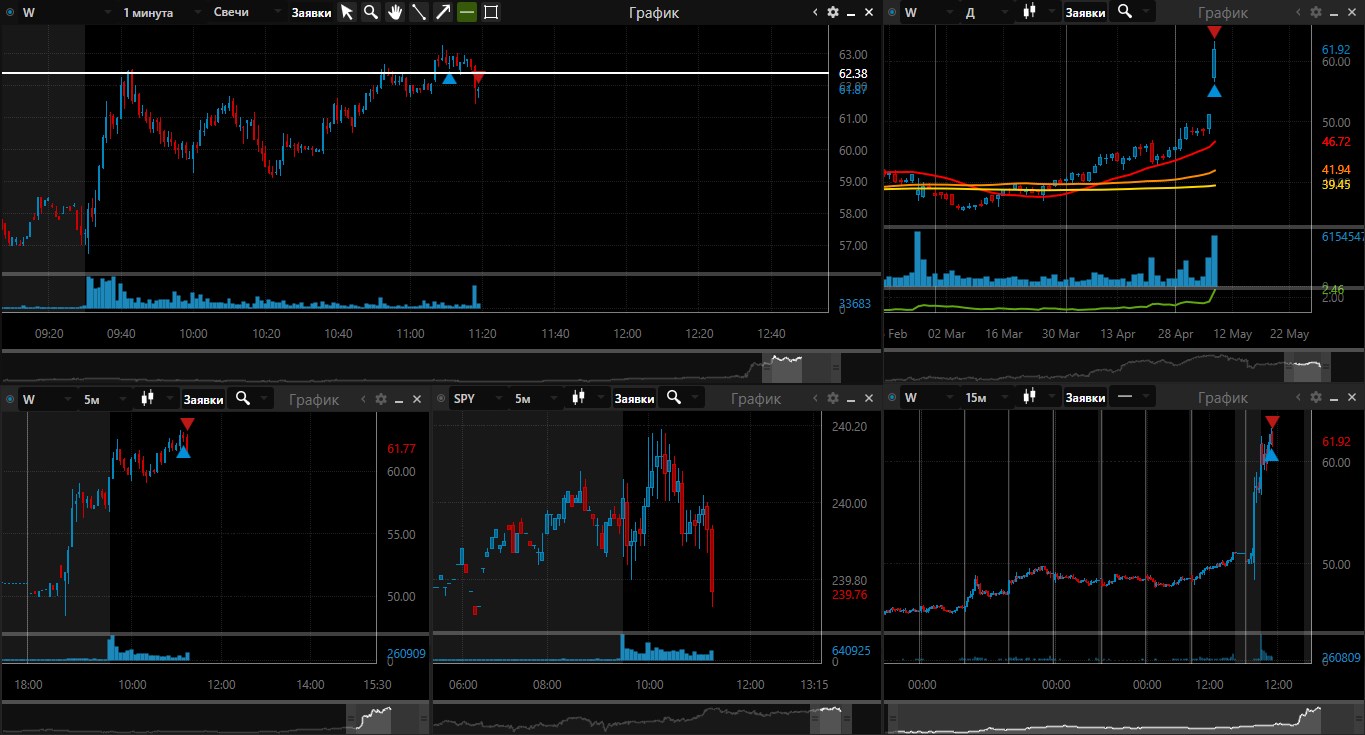This screenshot has height=735, width=1365.
Task: Toggle the link circle in the daily W chart header
Action: point(892,12)
